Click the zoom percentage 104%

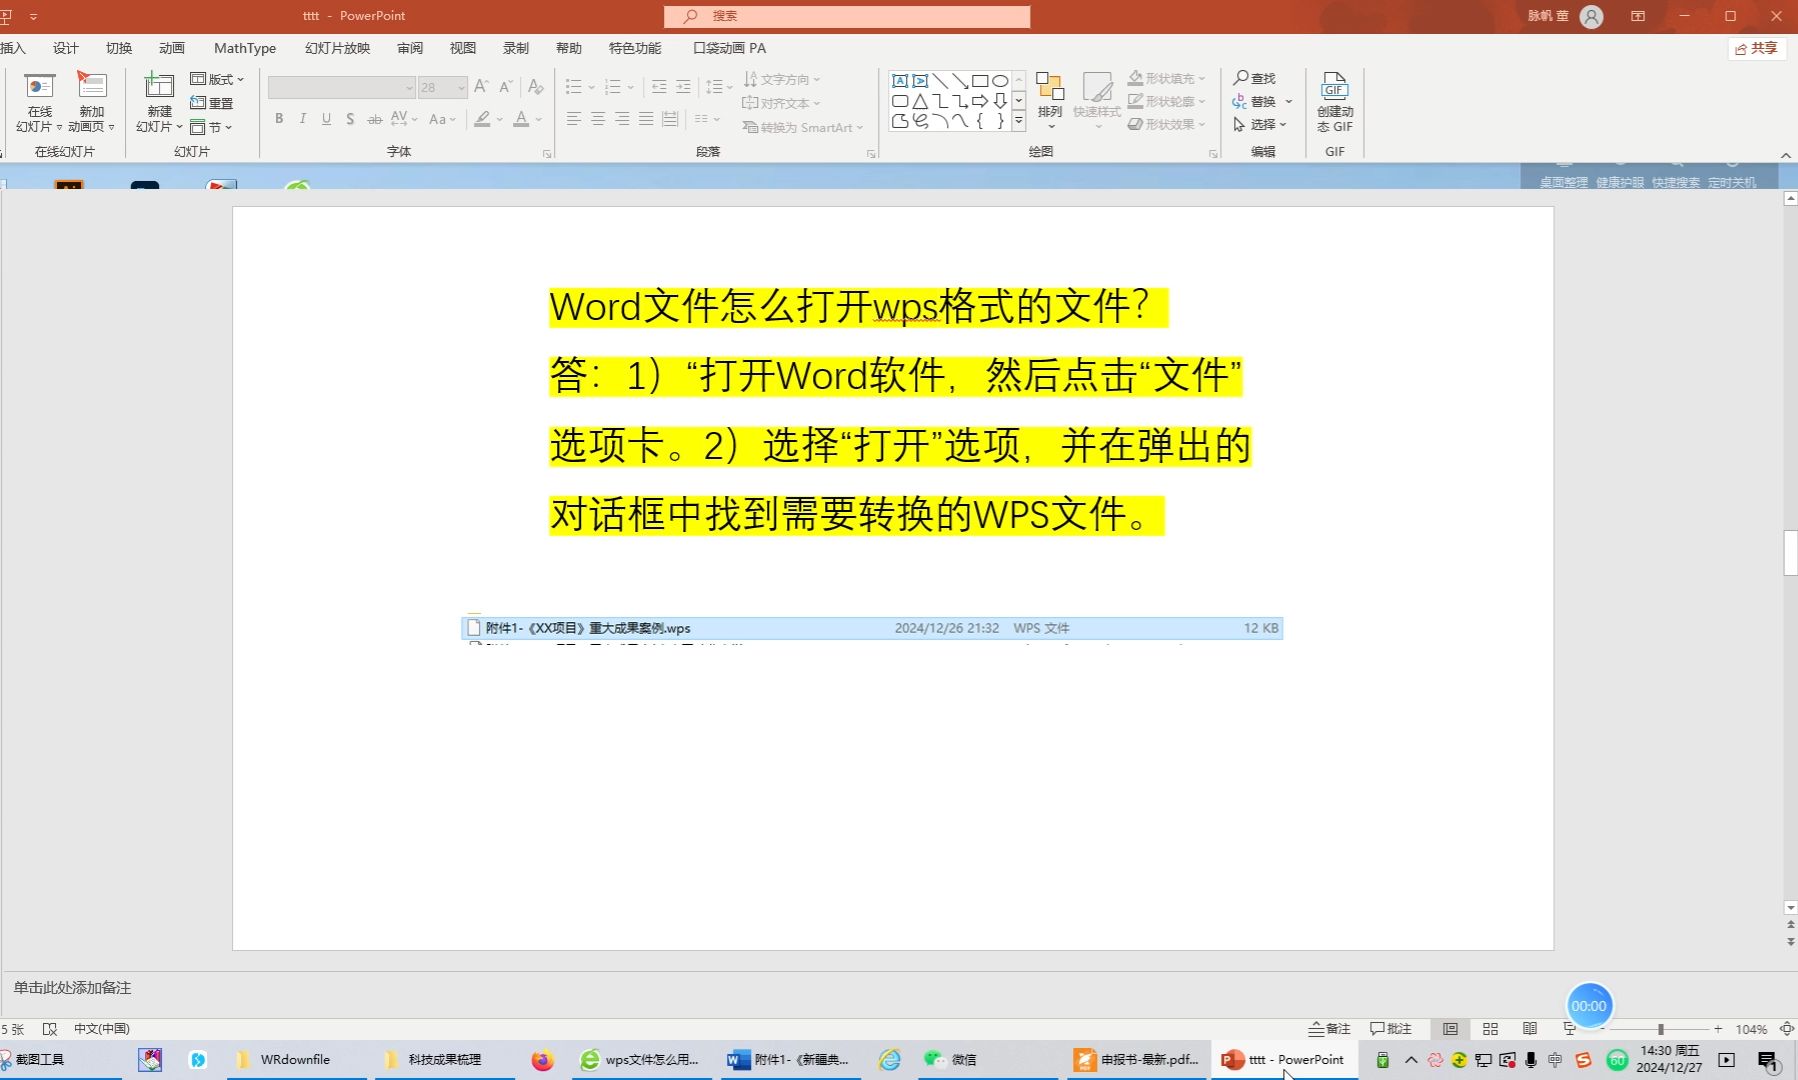pyautogui.click(x=1751, y=1029)
